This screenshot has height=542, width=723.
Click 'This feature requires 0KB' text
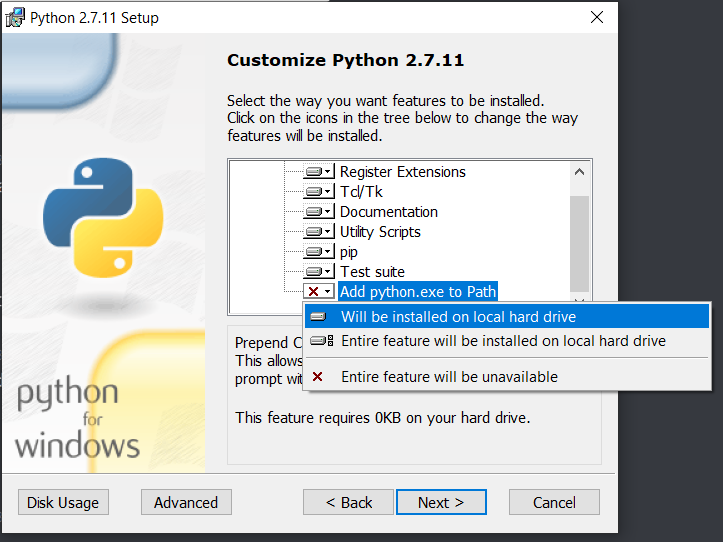383,418
